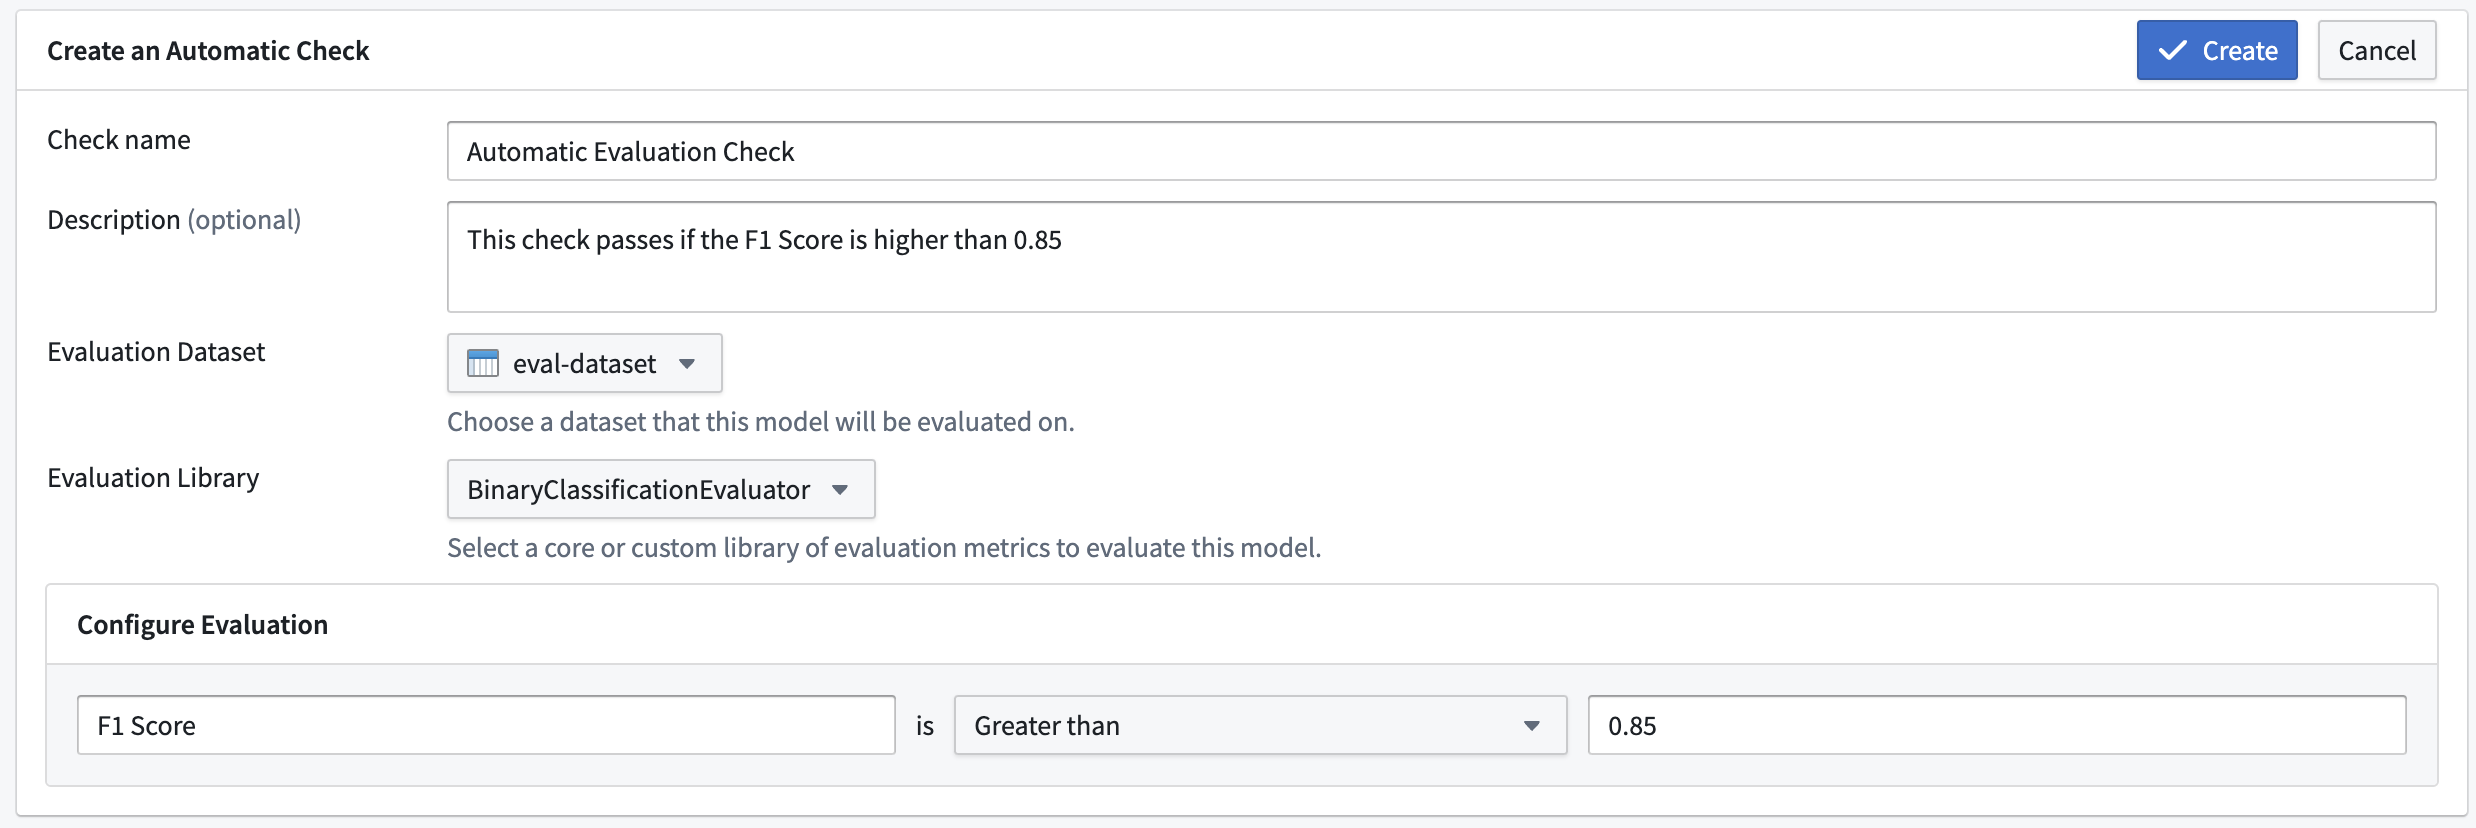Click the Check name label
This screenshot has width=2476, height=828.
[119, 139]
